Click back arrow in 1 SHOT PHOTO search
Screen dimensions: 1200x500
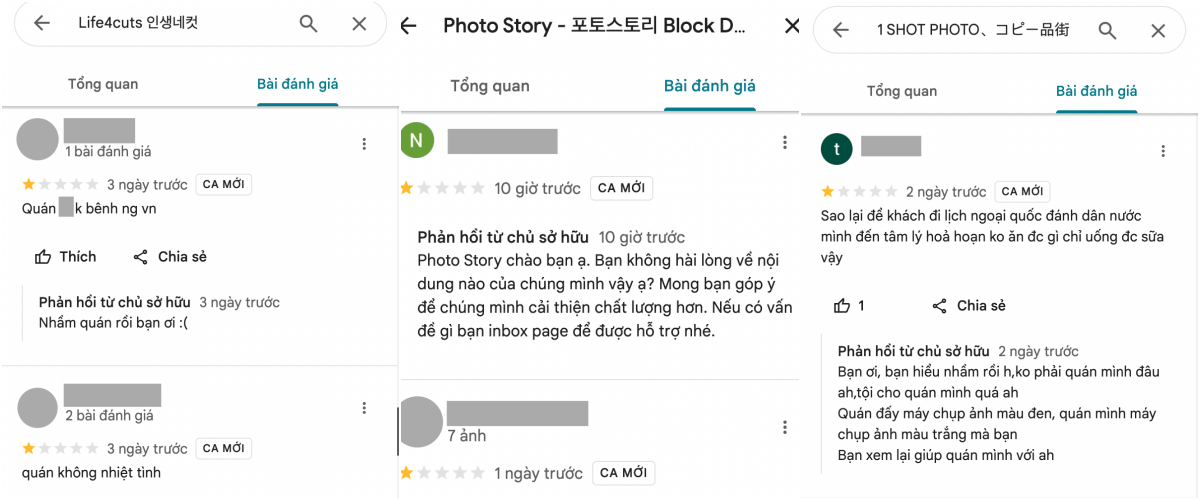(841, 30)
